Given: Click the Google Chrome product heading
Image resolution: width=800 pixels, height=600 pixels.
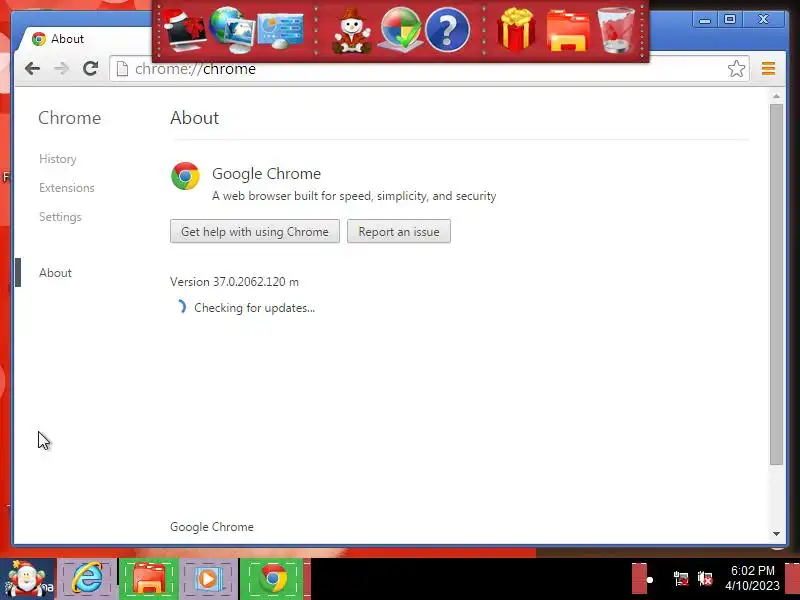Looking at the screenshot, I should pyautogui.click(x=266, y=173).
